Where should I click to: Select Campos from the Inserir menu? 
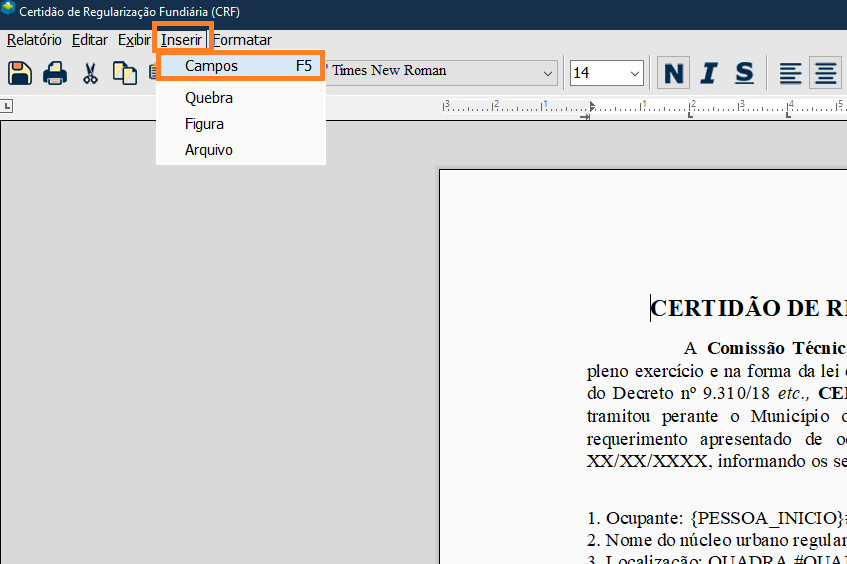pyautogui.click(x=212, y=66)
